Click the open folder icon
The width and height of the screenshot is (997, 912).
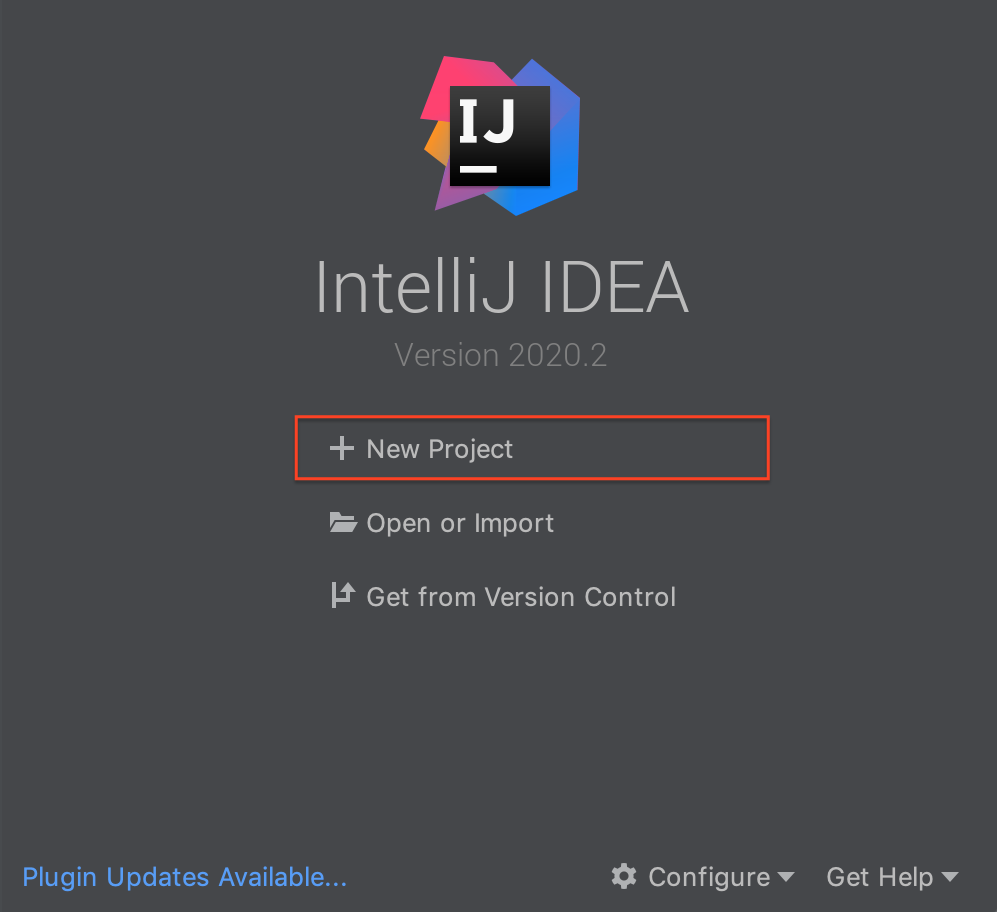tap(343, 523)
